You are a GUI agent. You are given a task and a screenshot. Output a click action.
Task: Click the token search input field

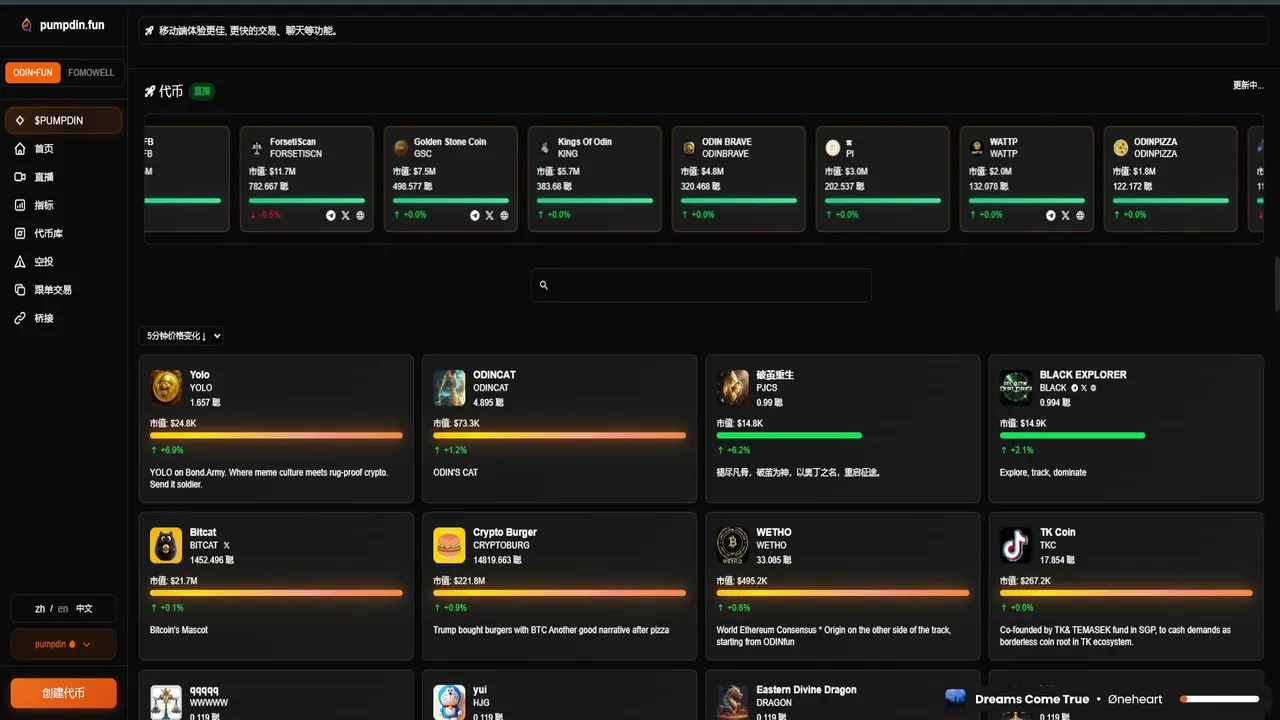pos(701,285)
